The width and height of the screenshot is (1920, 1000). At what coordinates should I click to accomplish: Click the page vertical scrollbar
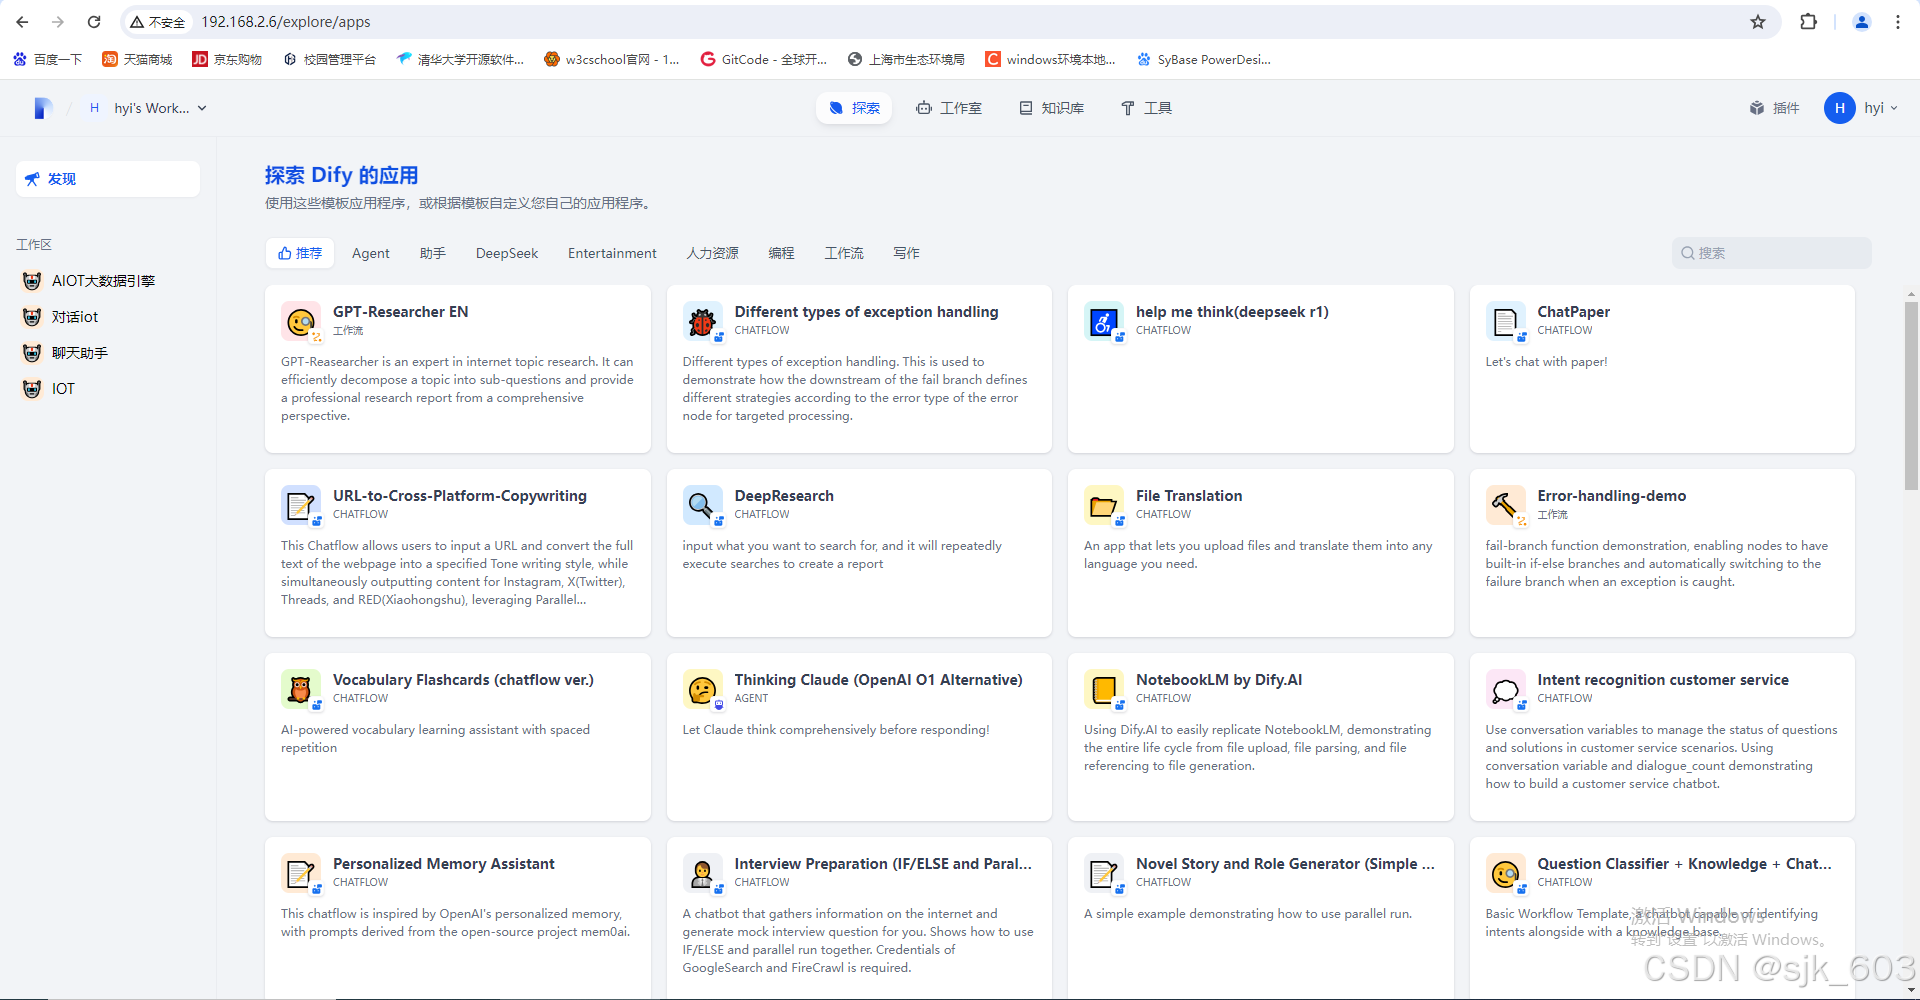coord(1911,395)
